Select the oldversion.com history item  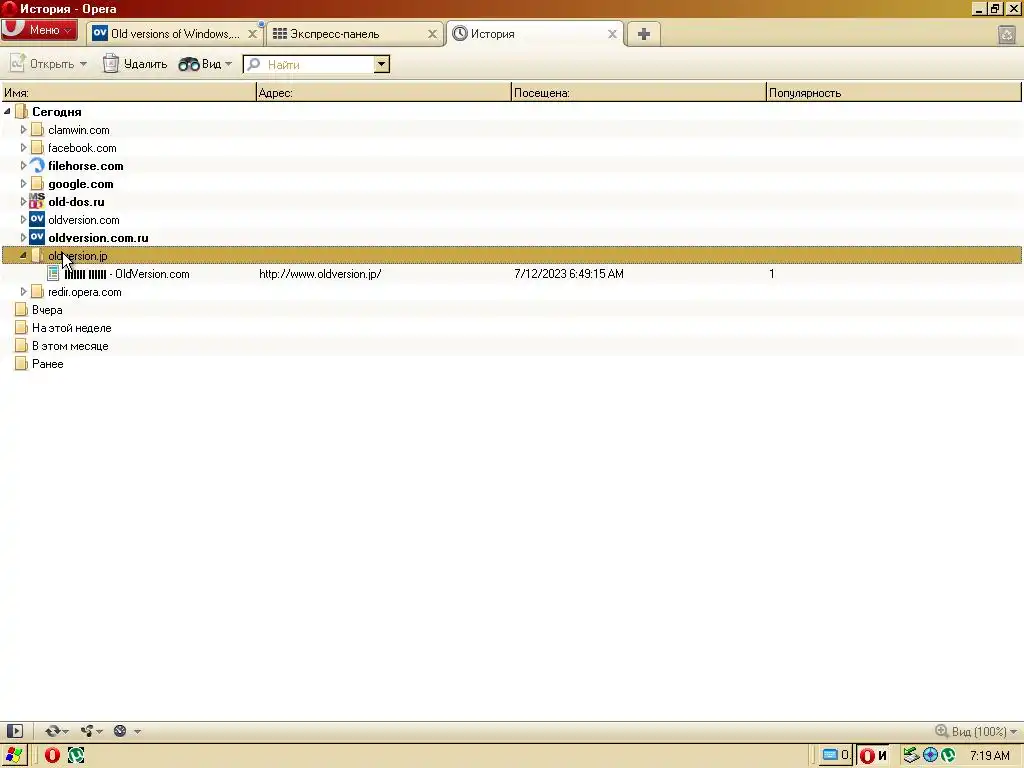point(84,219)
